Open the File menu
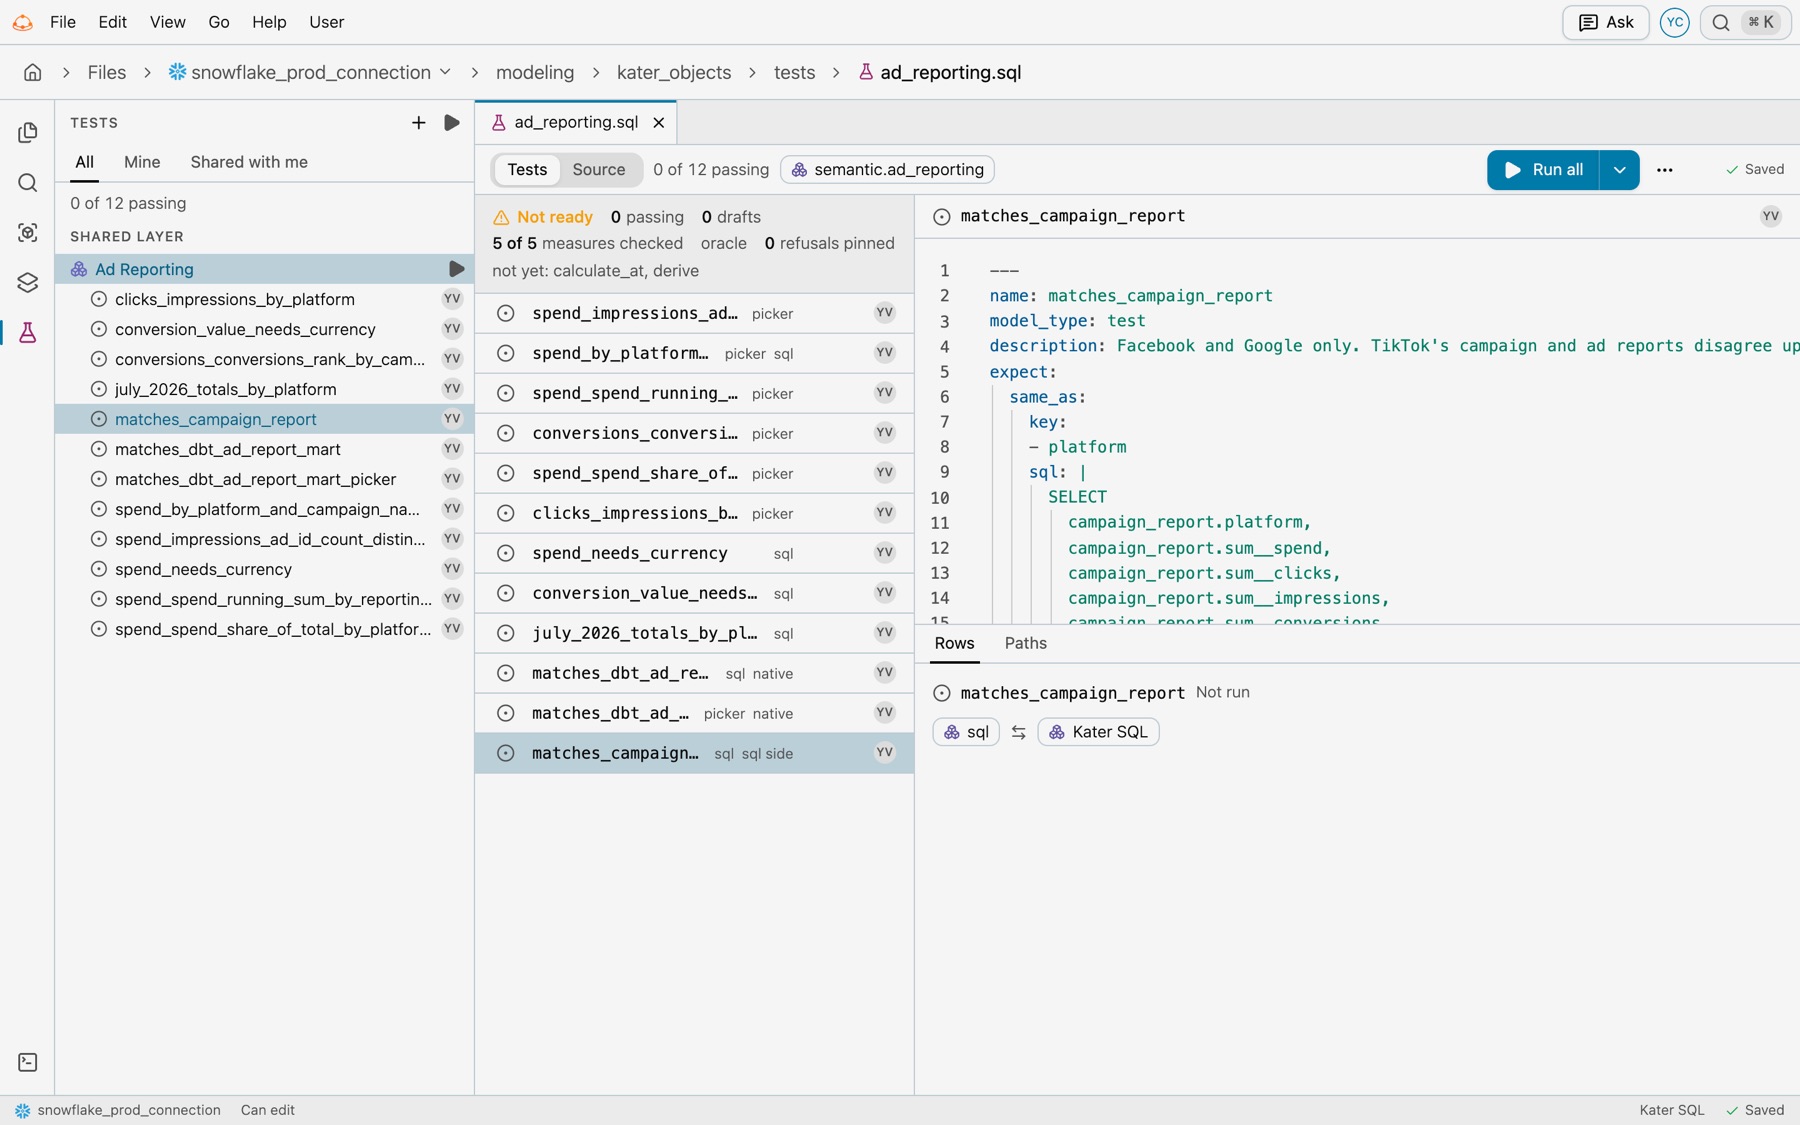Image resolution: width=1800 pixels, height=1125 pixels. tap(62, 22)
